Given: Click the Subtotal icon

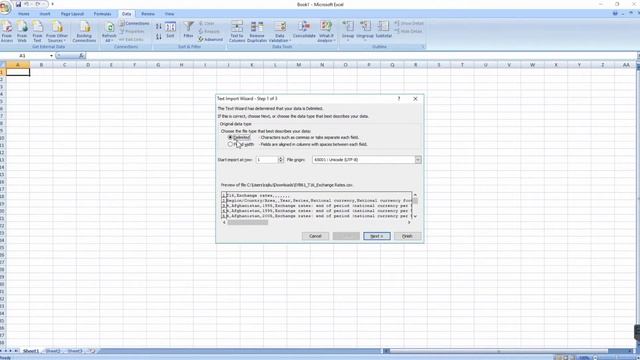Looking at the screenshot, I should [383, 30].
